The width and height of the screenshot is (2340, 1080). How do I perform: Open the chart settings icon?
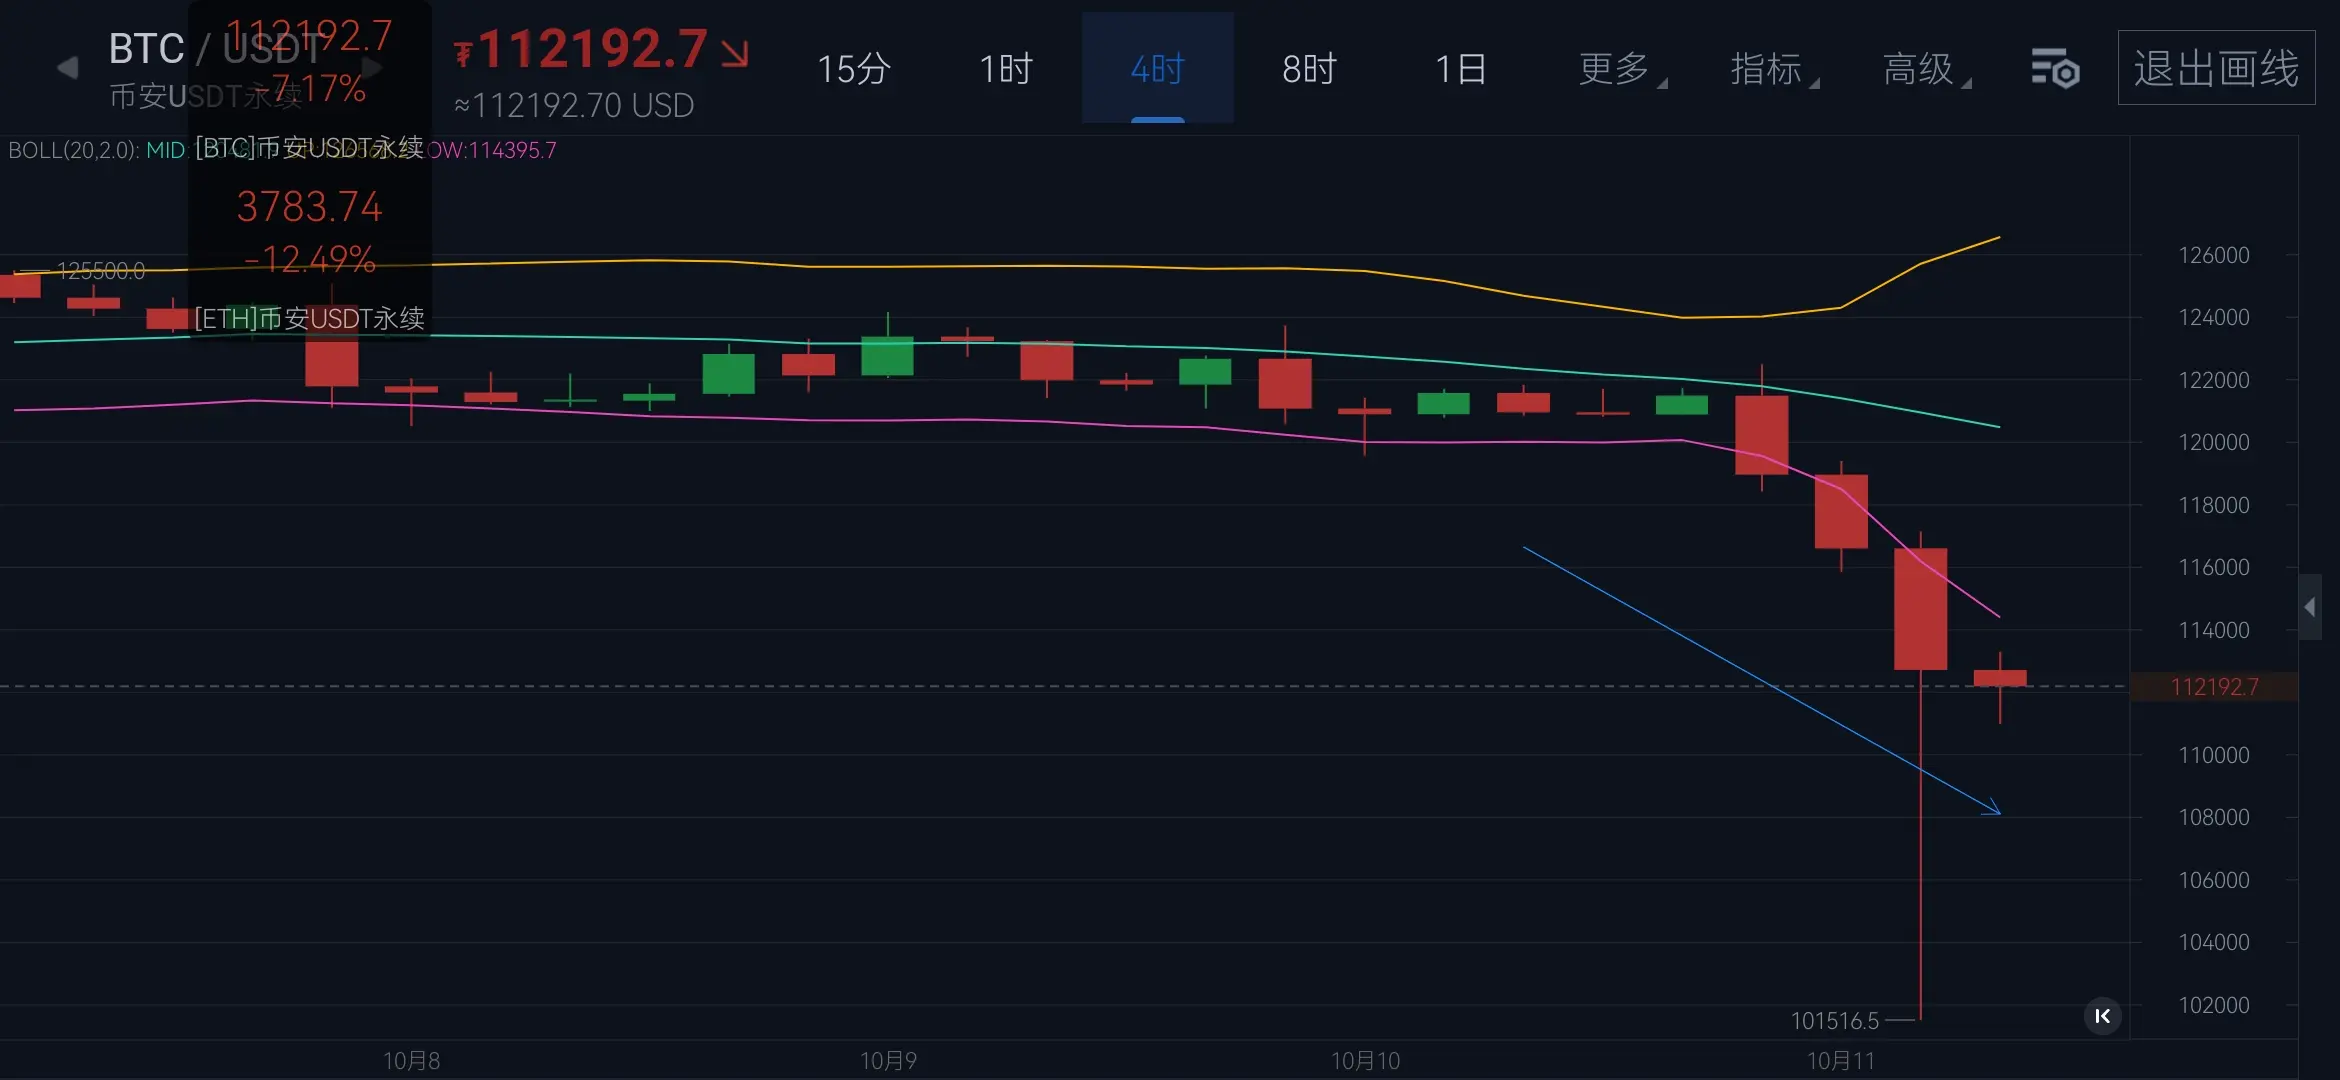[x=2055, y=69]
